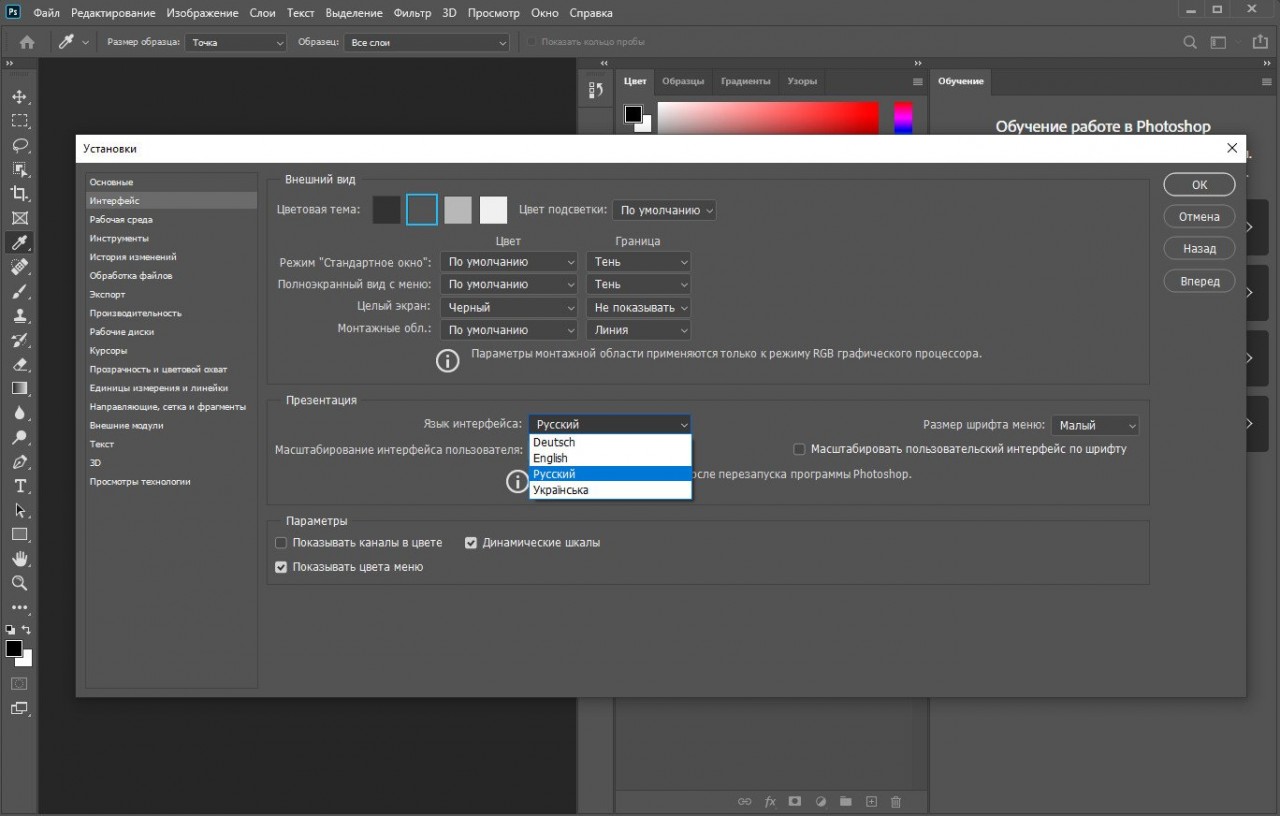The width and height of the screenshot is (1280, 816).
Task: Open the Размер шрифта меню dropdown
Action: pos(1094,425)
